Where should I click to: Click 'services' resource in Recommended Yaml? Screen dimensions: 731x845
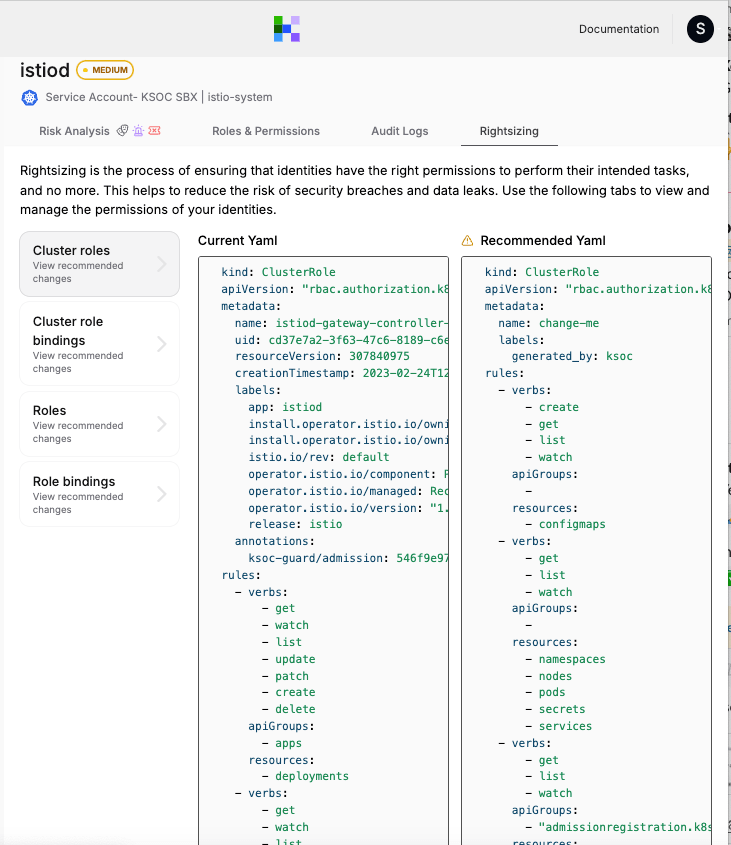565,726
